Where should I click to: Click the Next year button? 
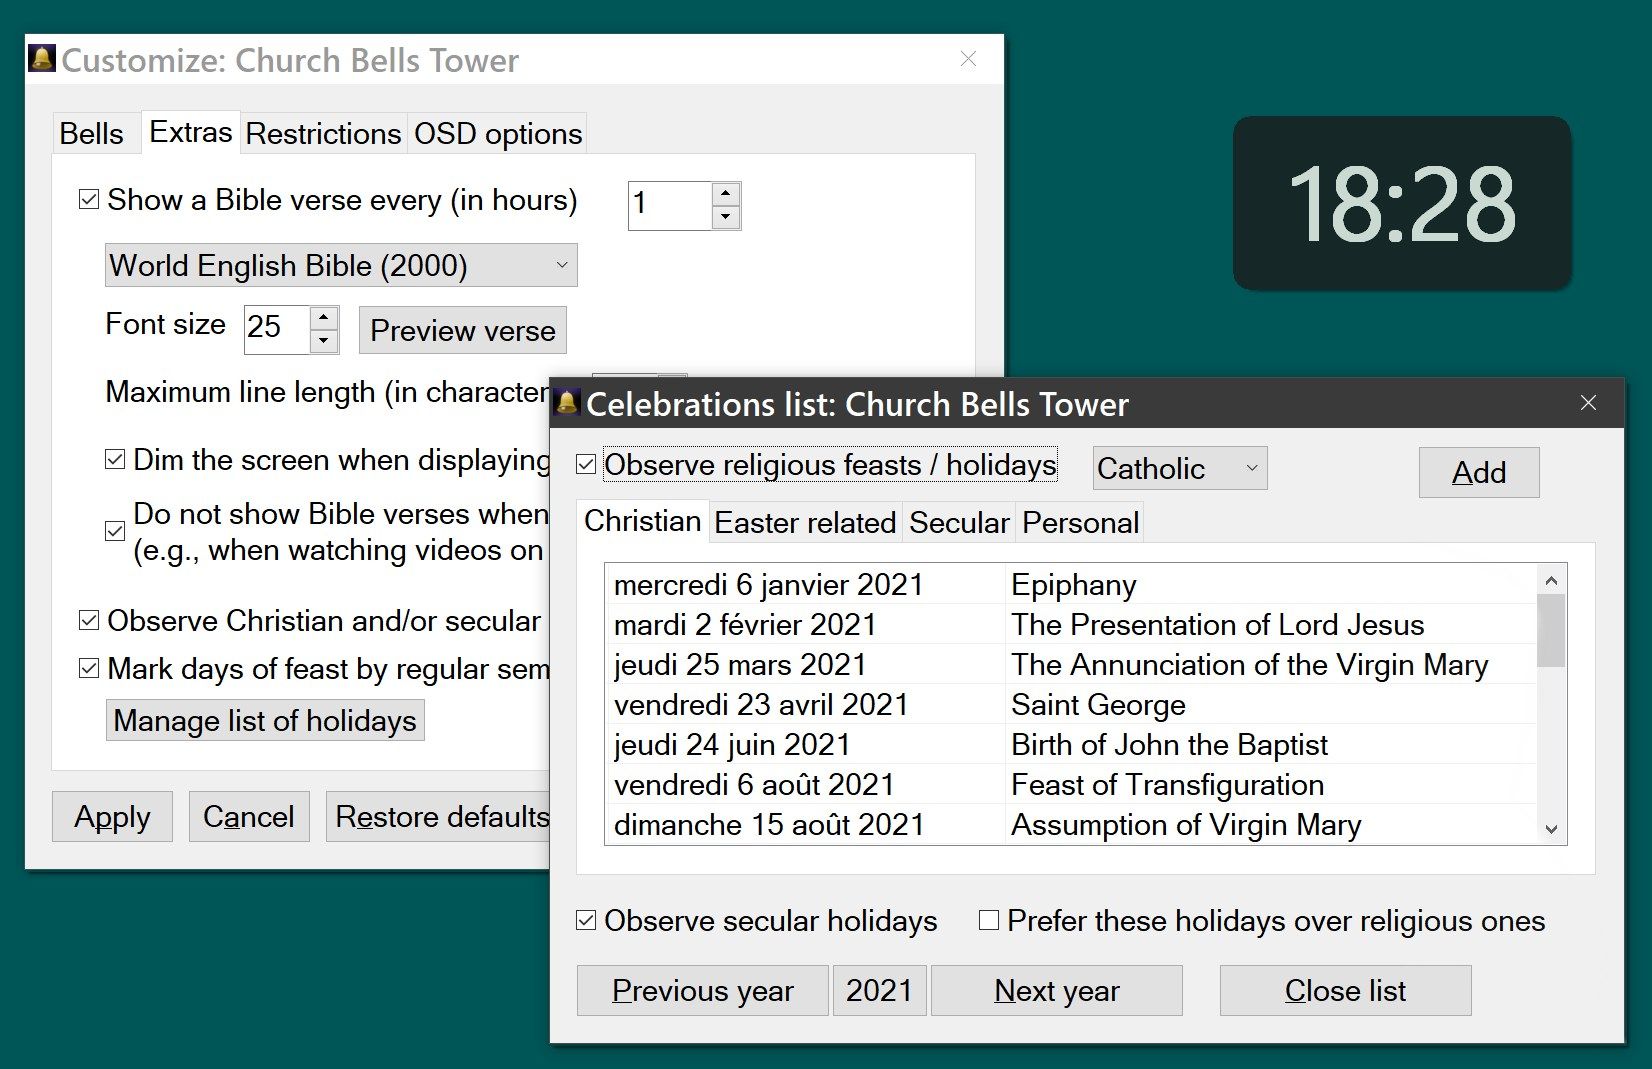1056,990
